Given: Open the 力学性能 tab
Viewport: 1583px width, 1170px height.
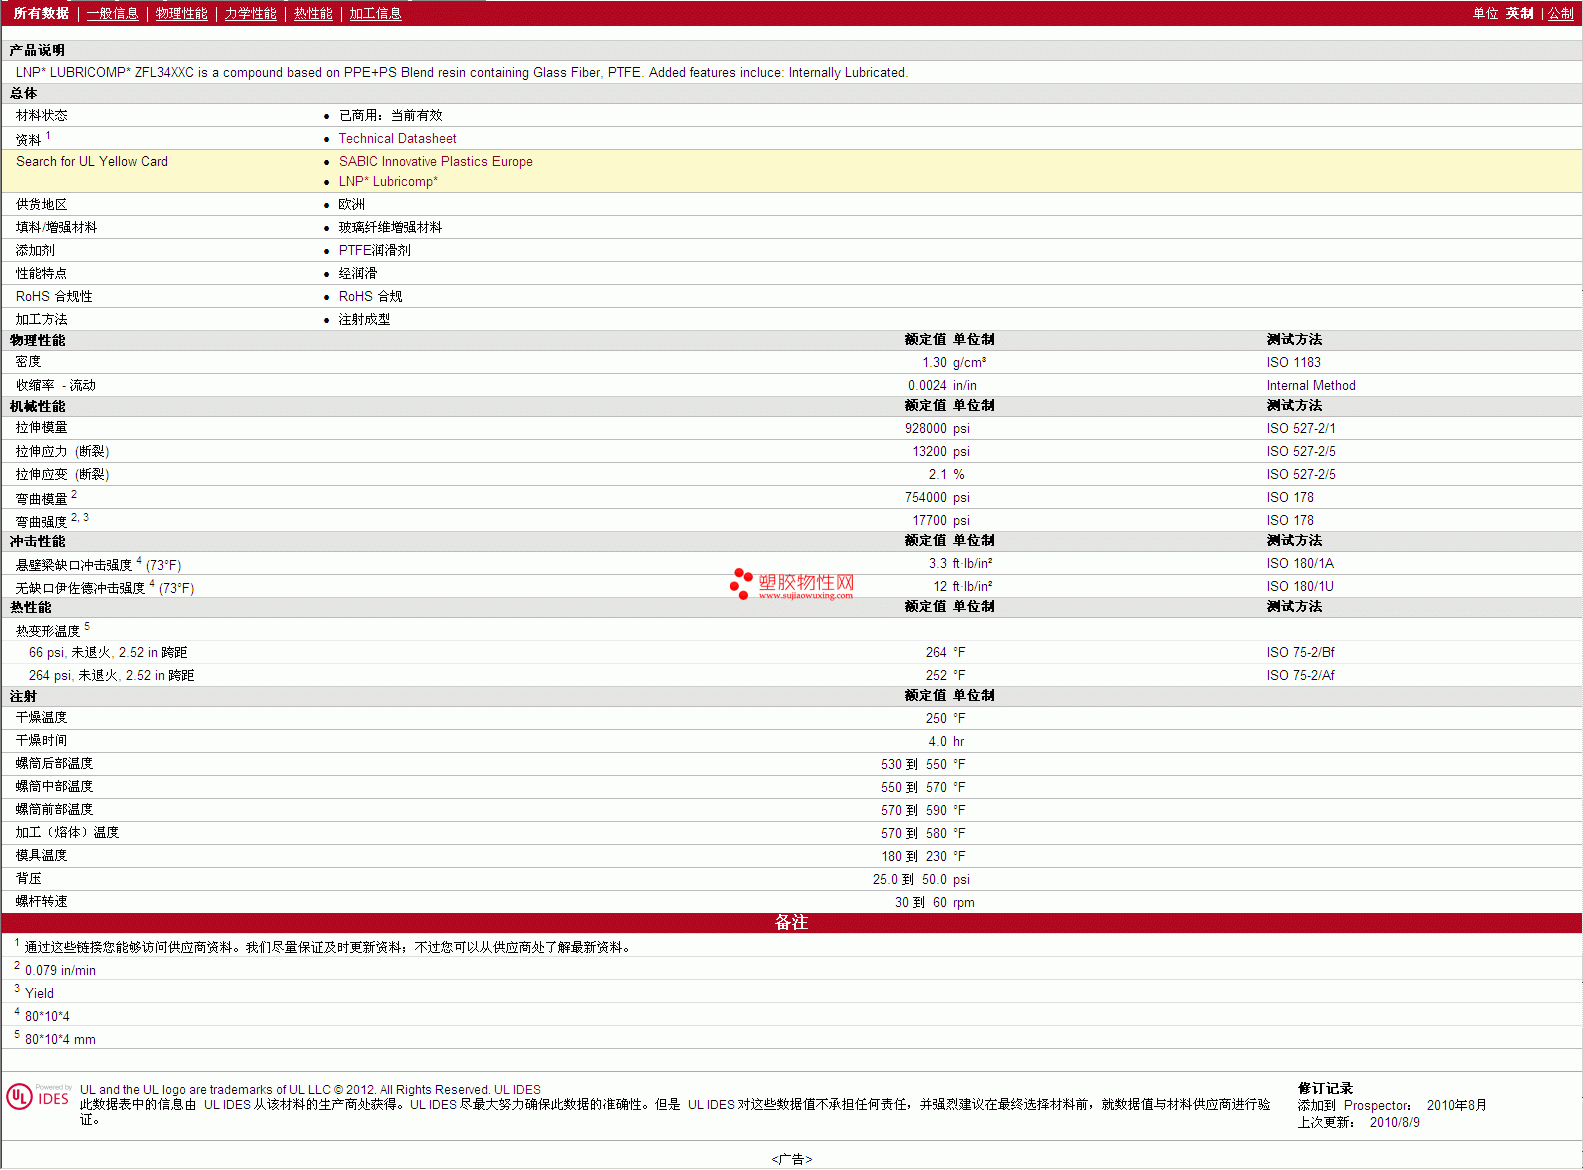Looking at the screenshot, I should coord(250,13).
